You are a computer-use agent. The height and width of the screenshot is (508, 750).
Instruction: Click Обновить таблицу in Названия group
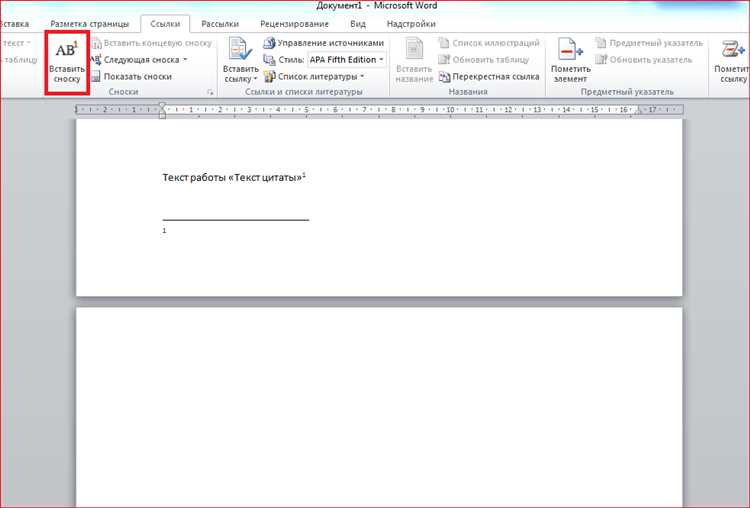point(484,60)
